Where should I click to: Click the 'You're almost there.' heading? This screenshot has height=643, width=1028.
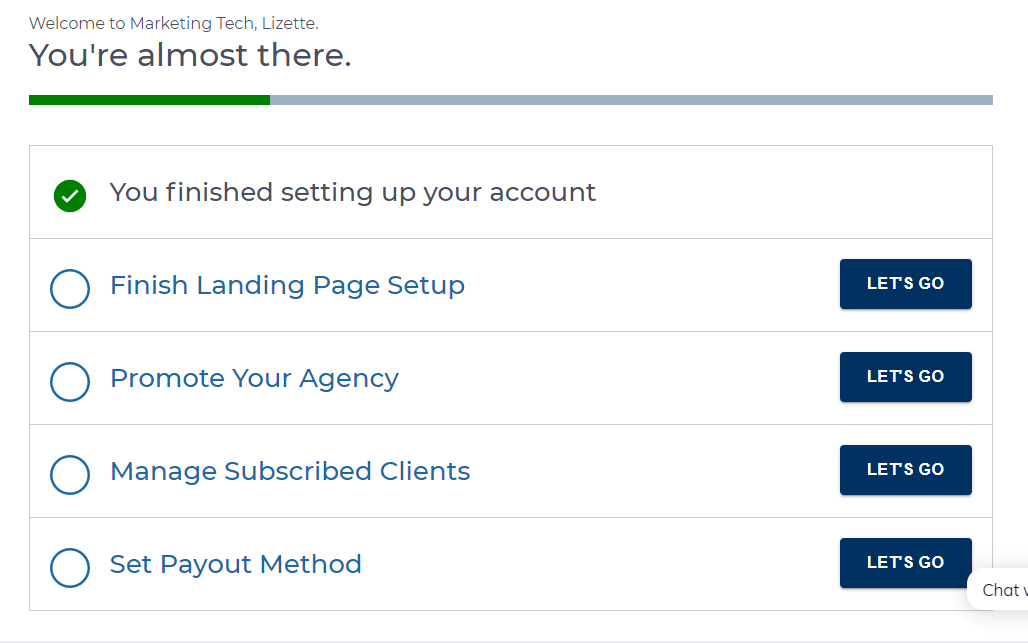tap(190, 55)
